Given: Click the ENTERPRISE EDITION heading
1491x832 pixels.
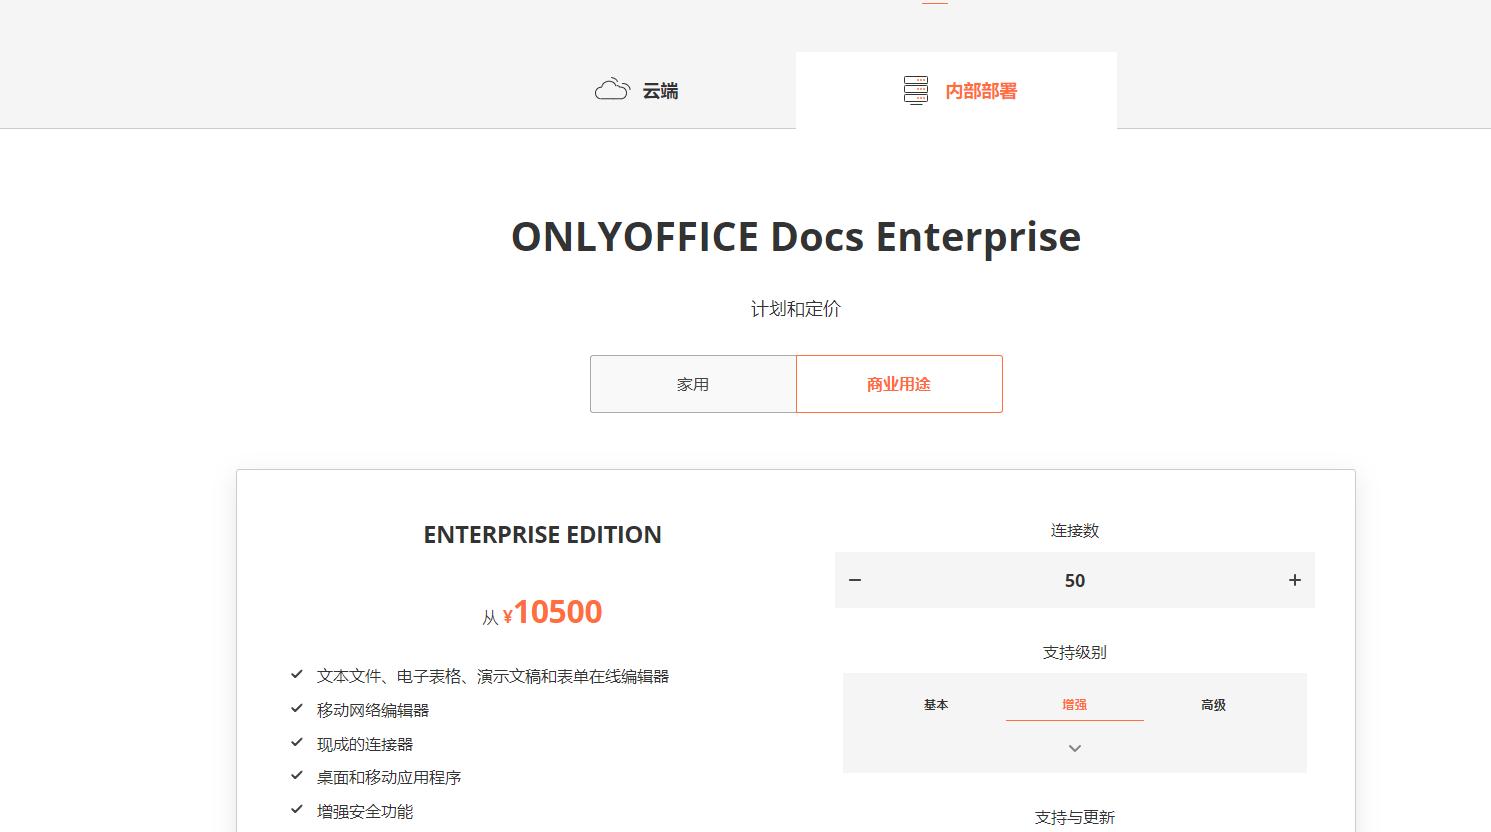Looking at the screenshot, I should [543, 534].
